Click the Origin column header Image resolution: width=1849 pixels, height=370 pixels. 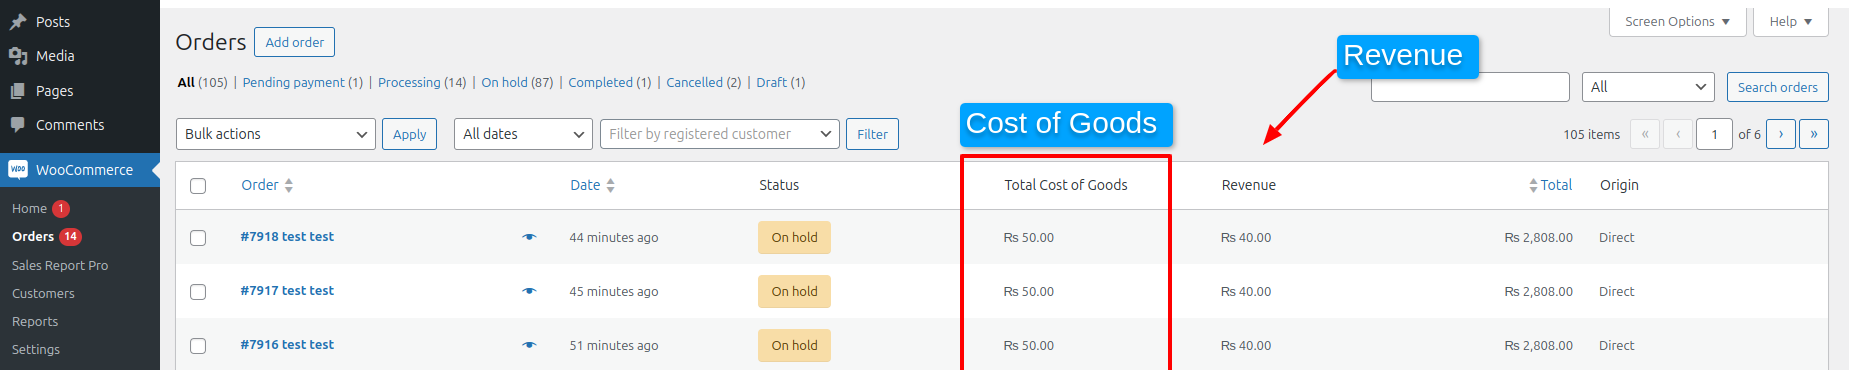pyautogui.click(x=1619, y=185)
